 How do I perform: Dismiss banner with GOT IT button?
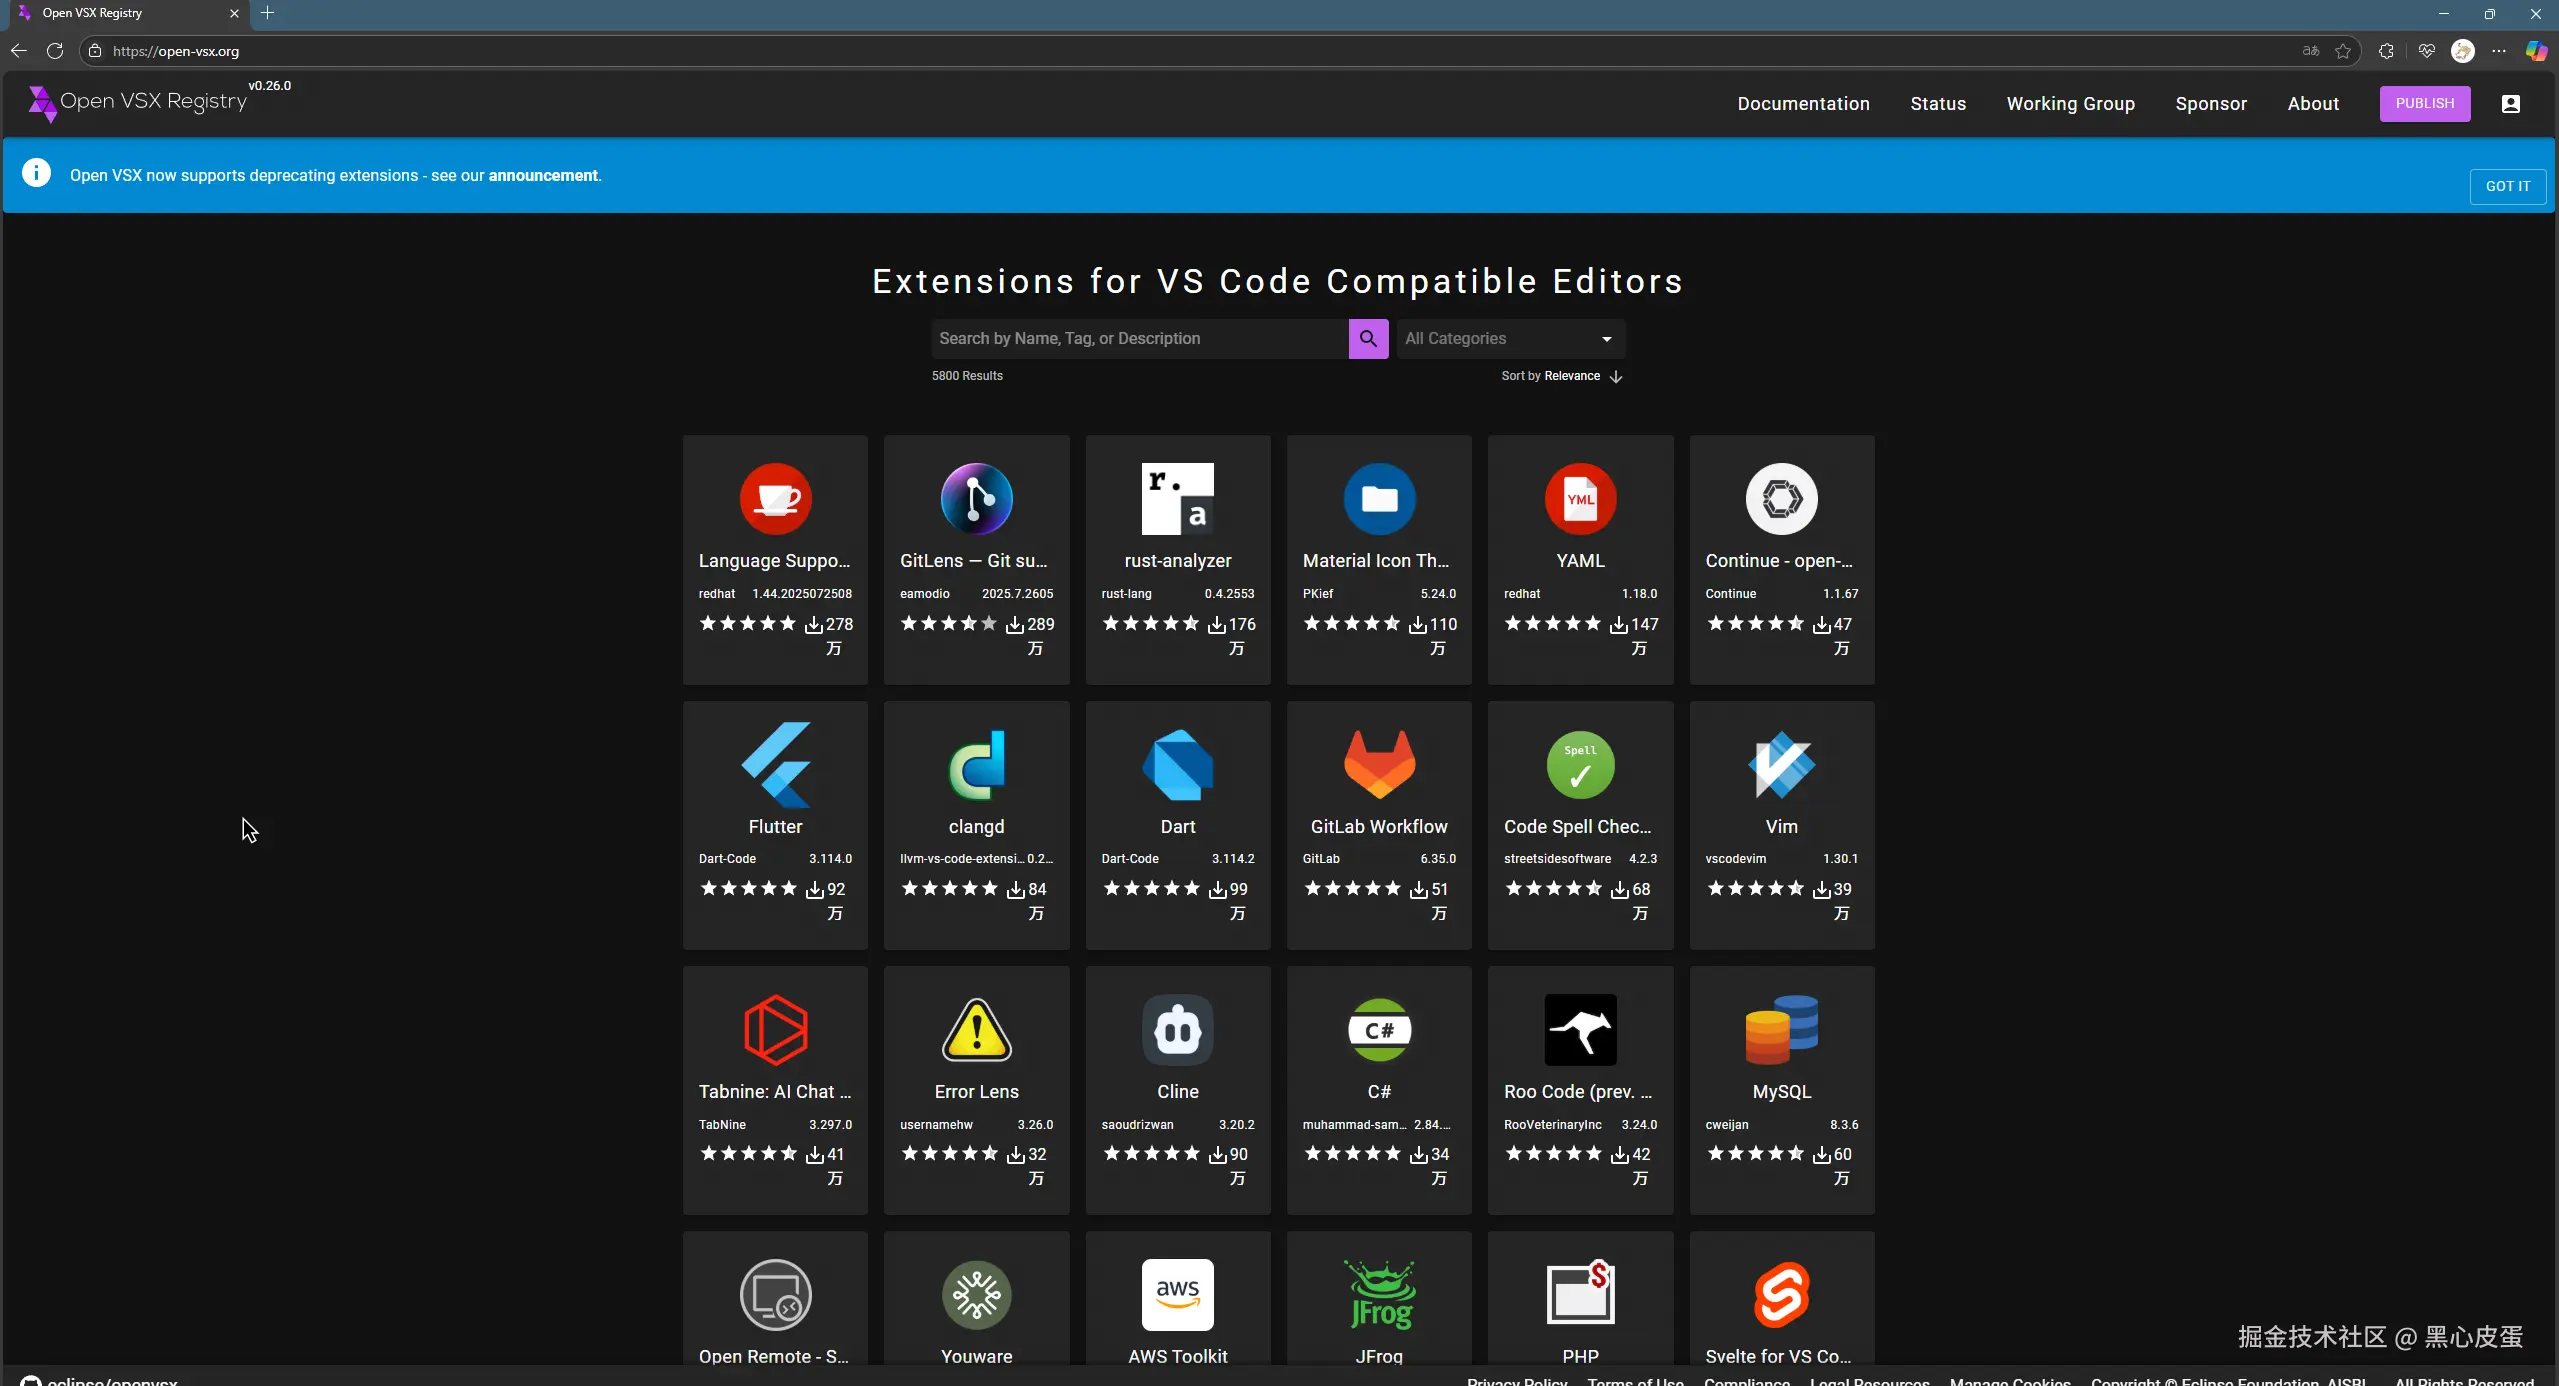pyautogui.click(x=2507, y=187)
